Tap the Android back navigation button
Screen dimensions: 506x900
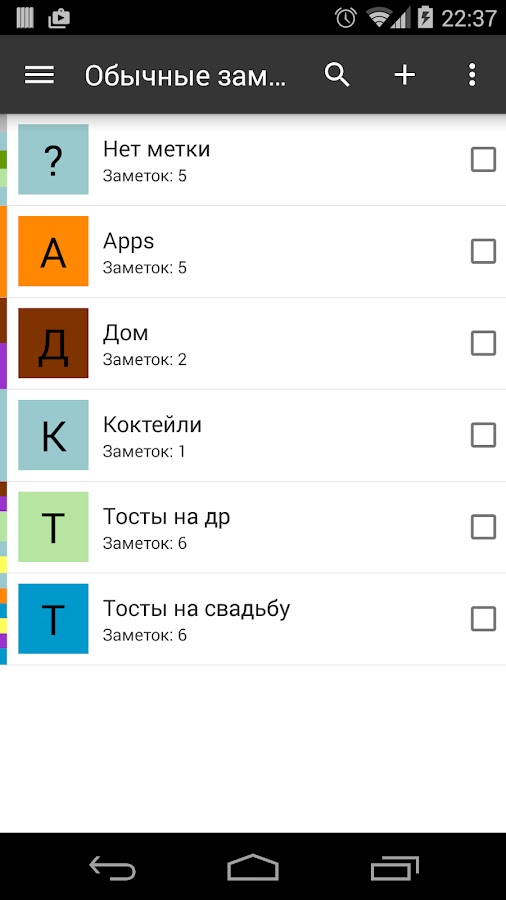coord(112,867)
